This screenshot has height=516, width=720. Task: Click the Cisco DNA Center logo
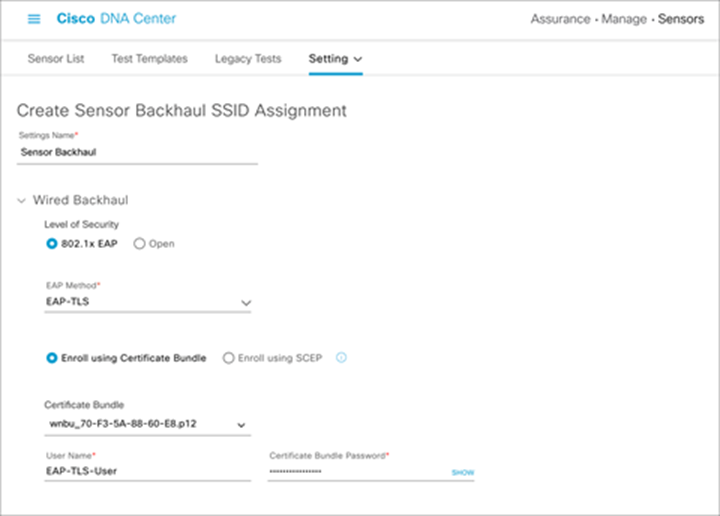tap(116, 18)
